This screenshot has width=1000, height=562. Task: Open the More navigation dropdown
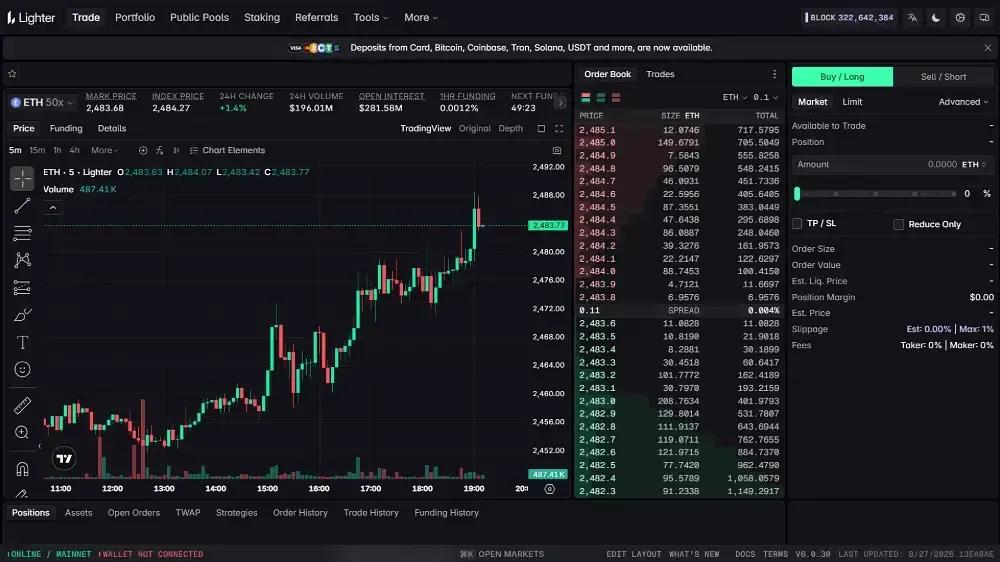tap(421, 18)
